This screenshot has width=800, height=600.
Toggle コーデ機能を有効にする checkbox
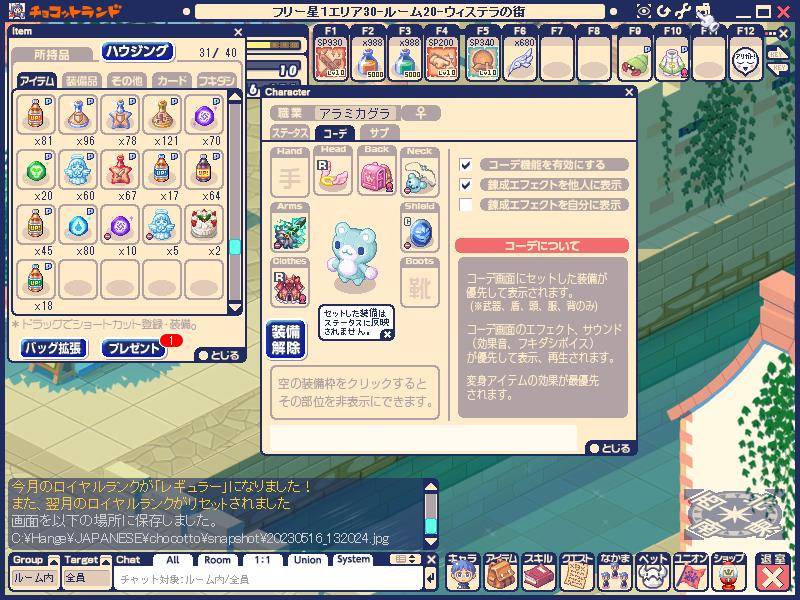click(465, 165)
